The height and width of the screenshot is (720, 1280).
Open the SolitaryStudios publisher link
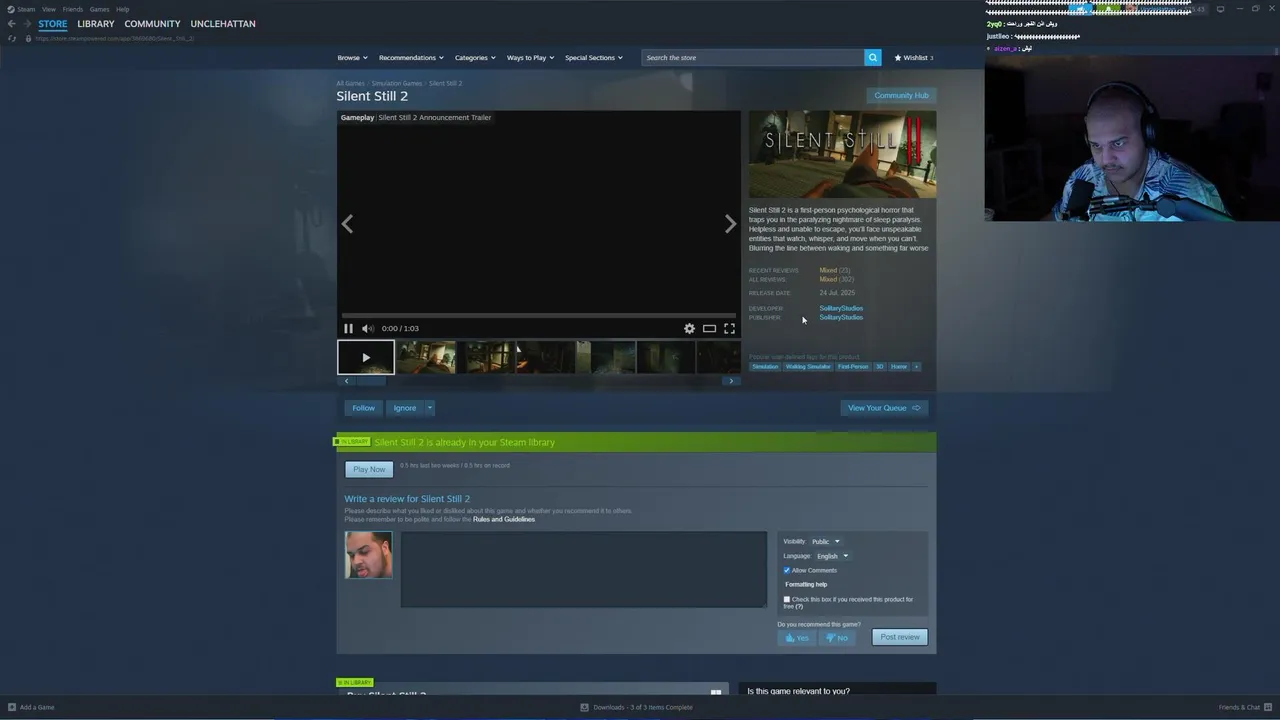click(x=841, y=317)
